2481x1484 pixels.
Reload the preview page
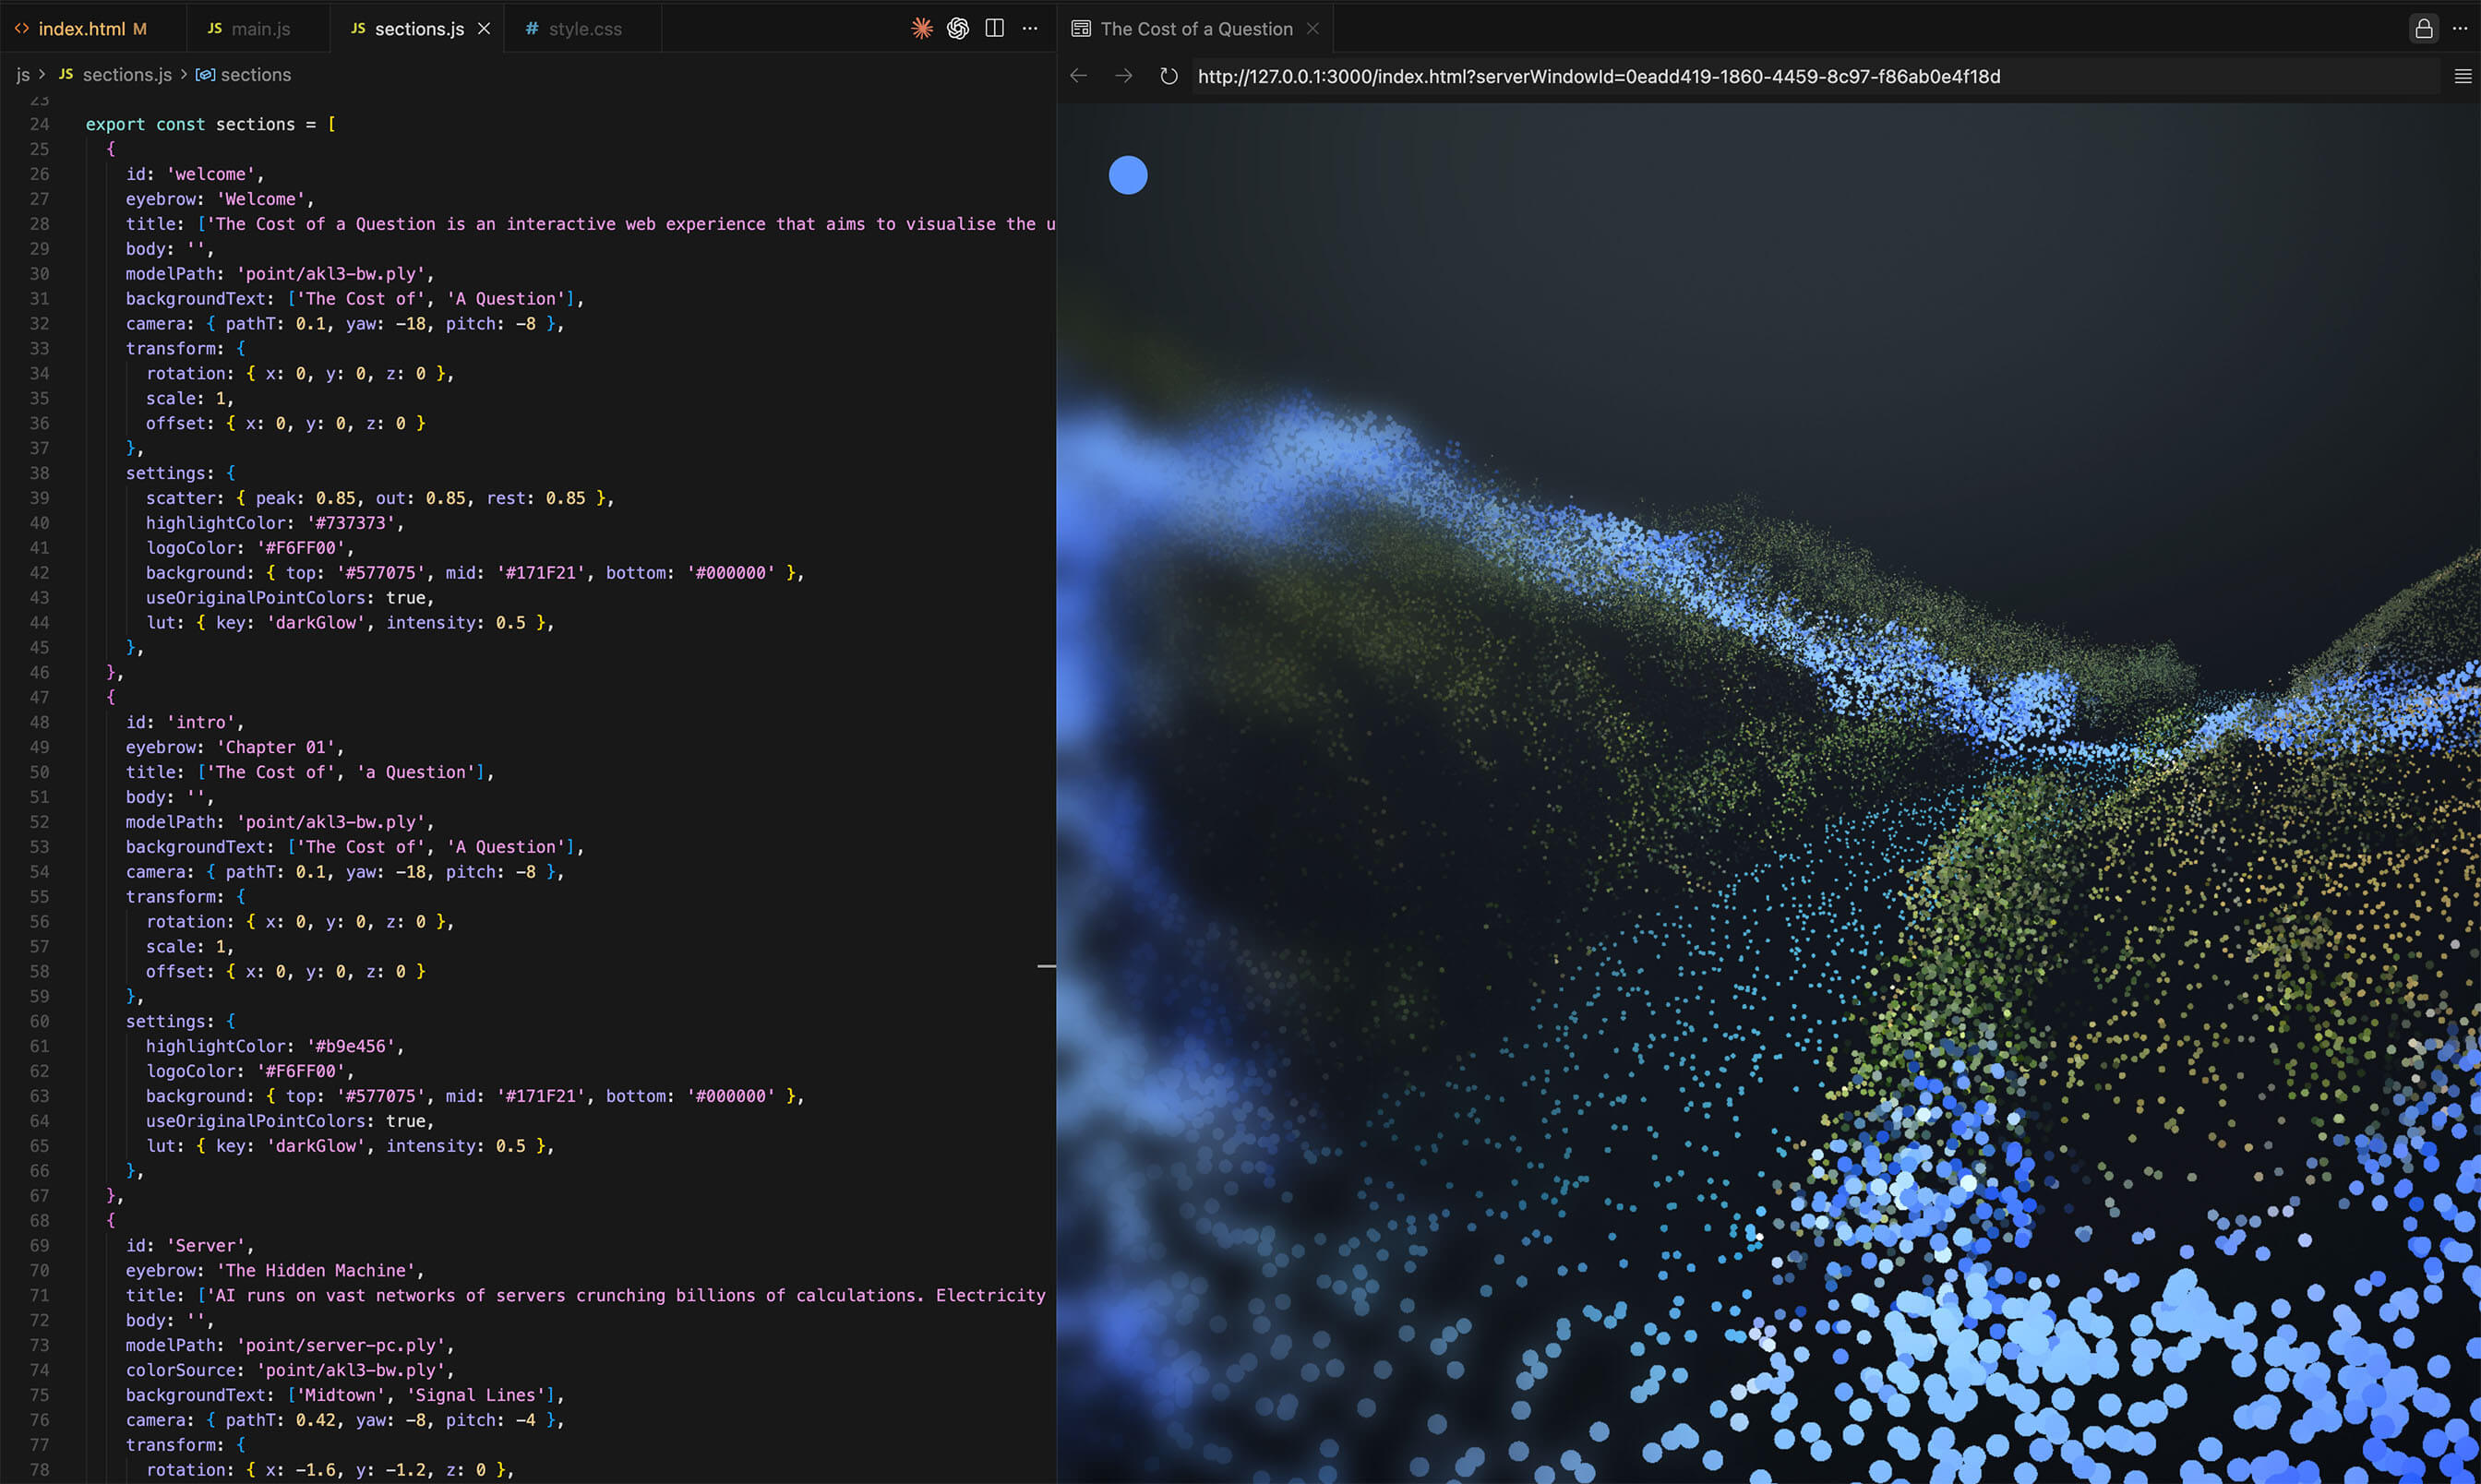1168,76
